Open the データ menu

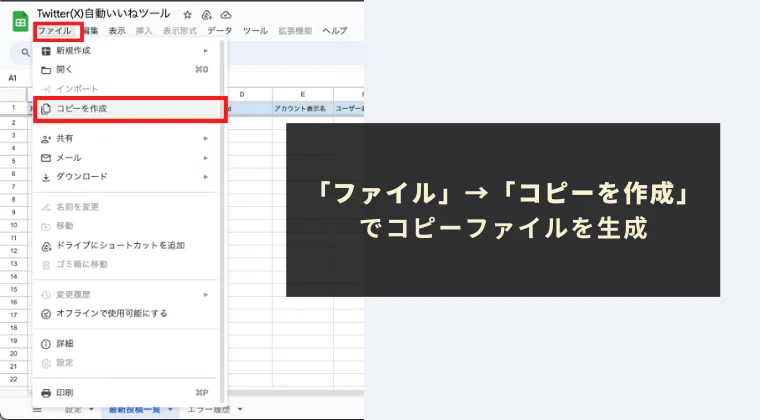point(220,31)
